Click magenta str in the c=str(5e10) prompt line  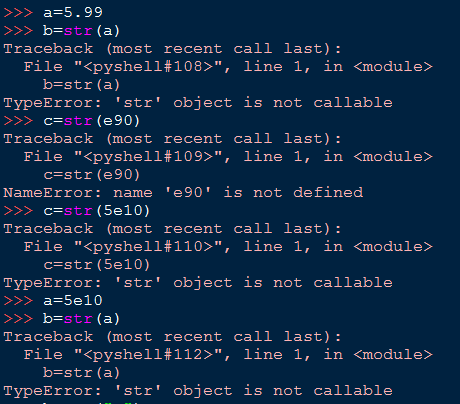pyautogui.click(x=78, y=211)
